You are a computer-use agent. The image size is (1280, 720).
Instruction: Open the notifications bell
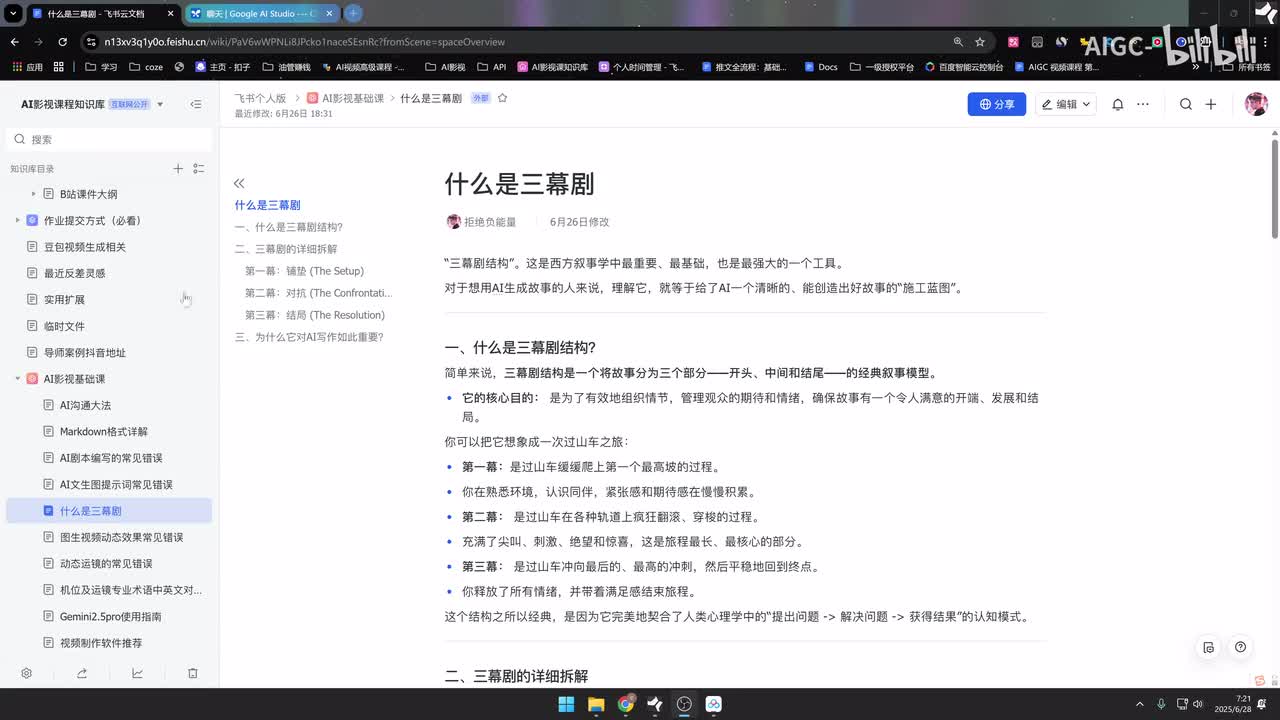(x=1118, y=104)
